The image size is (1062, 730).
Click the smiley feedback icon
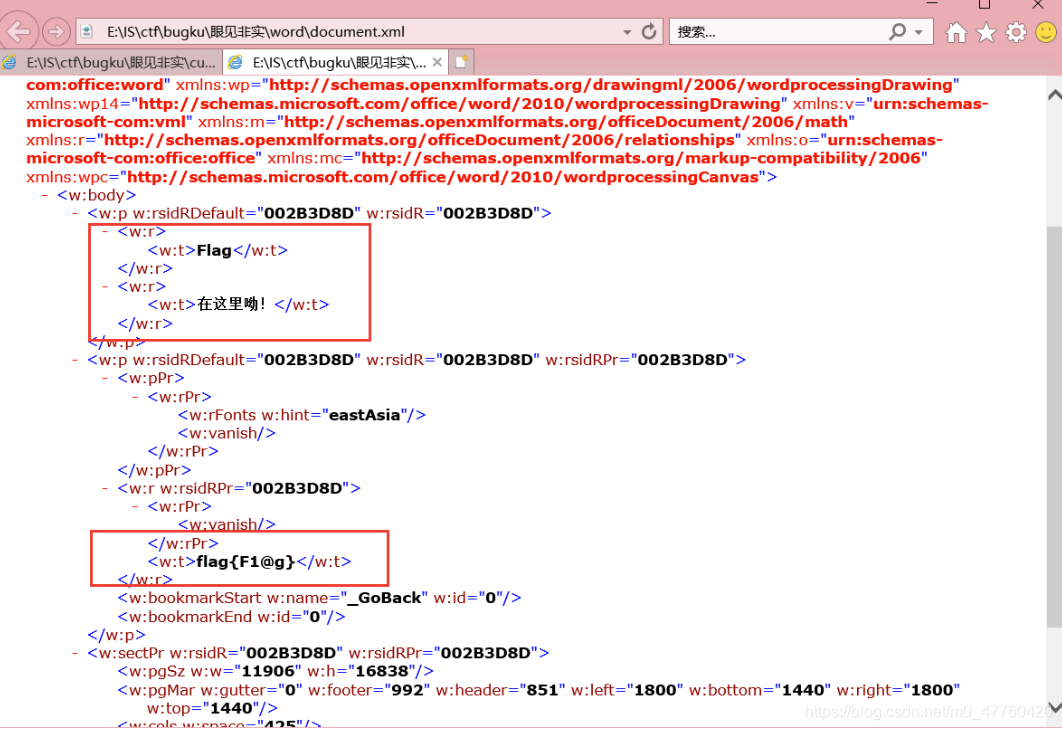point(1046,32)
